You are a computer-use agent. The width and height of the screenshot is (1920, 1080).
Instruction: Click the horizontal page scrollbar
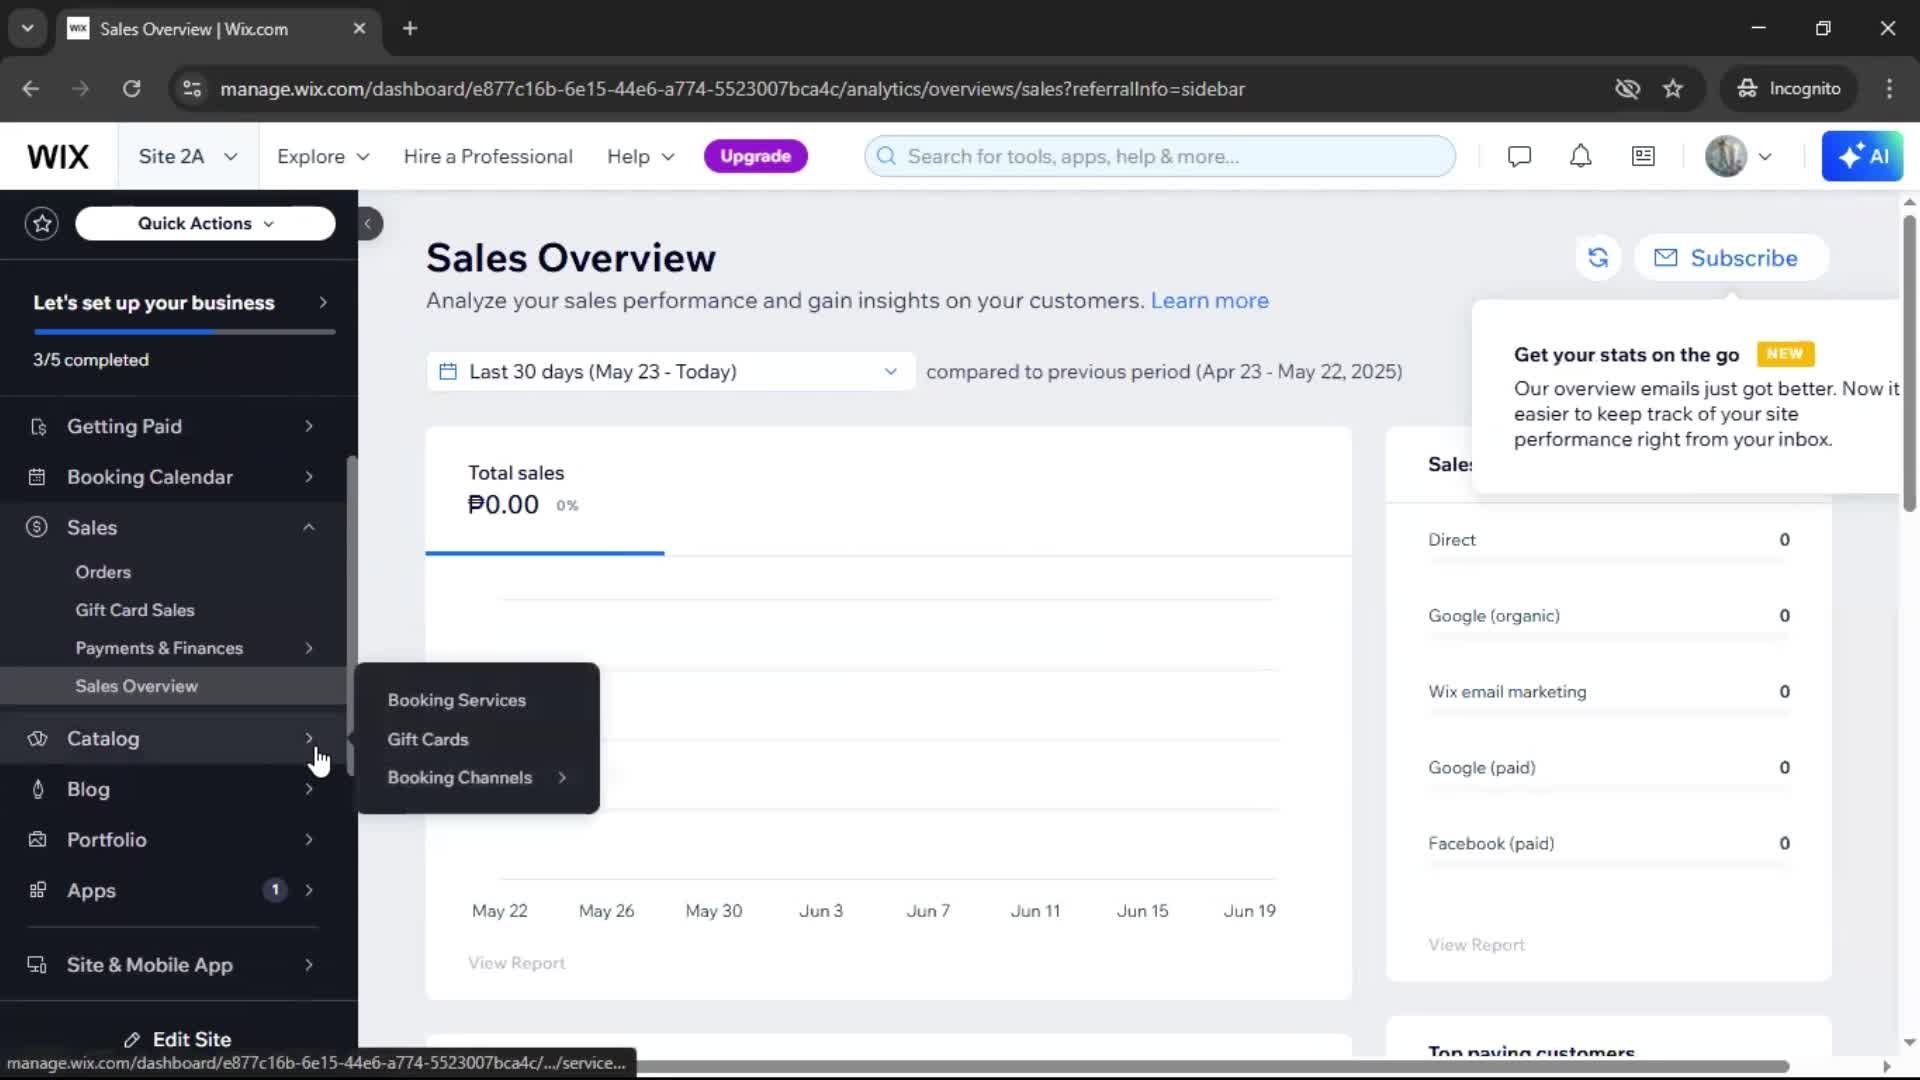(x=1212, y=1067)
